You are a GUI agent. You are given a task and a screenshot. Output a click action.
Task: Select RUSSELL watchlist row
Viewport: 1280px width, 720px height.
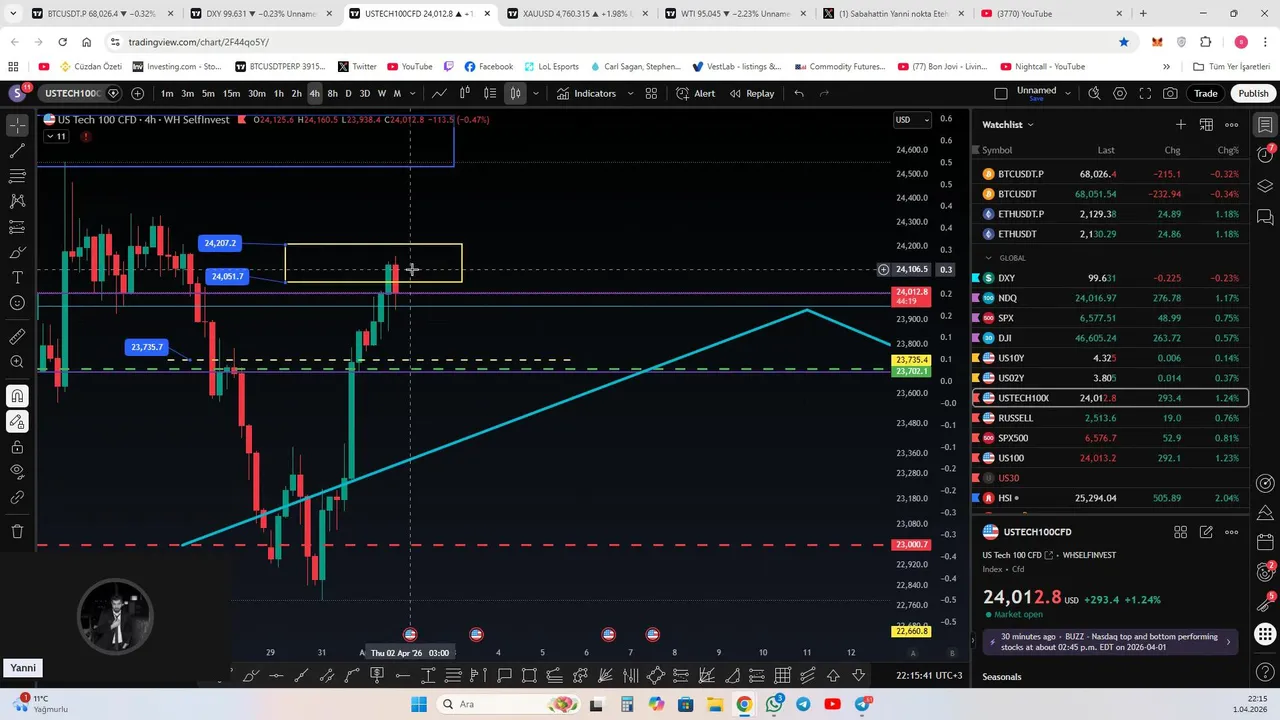click(x=1110, y=418)
